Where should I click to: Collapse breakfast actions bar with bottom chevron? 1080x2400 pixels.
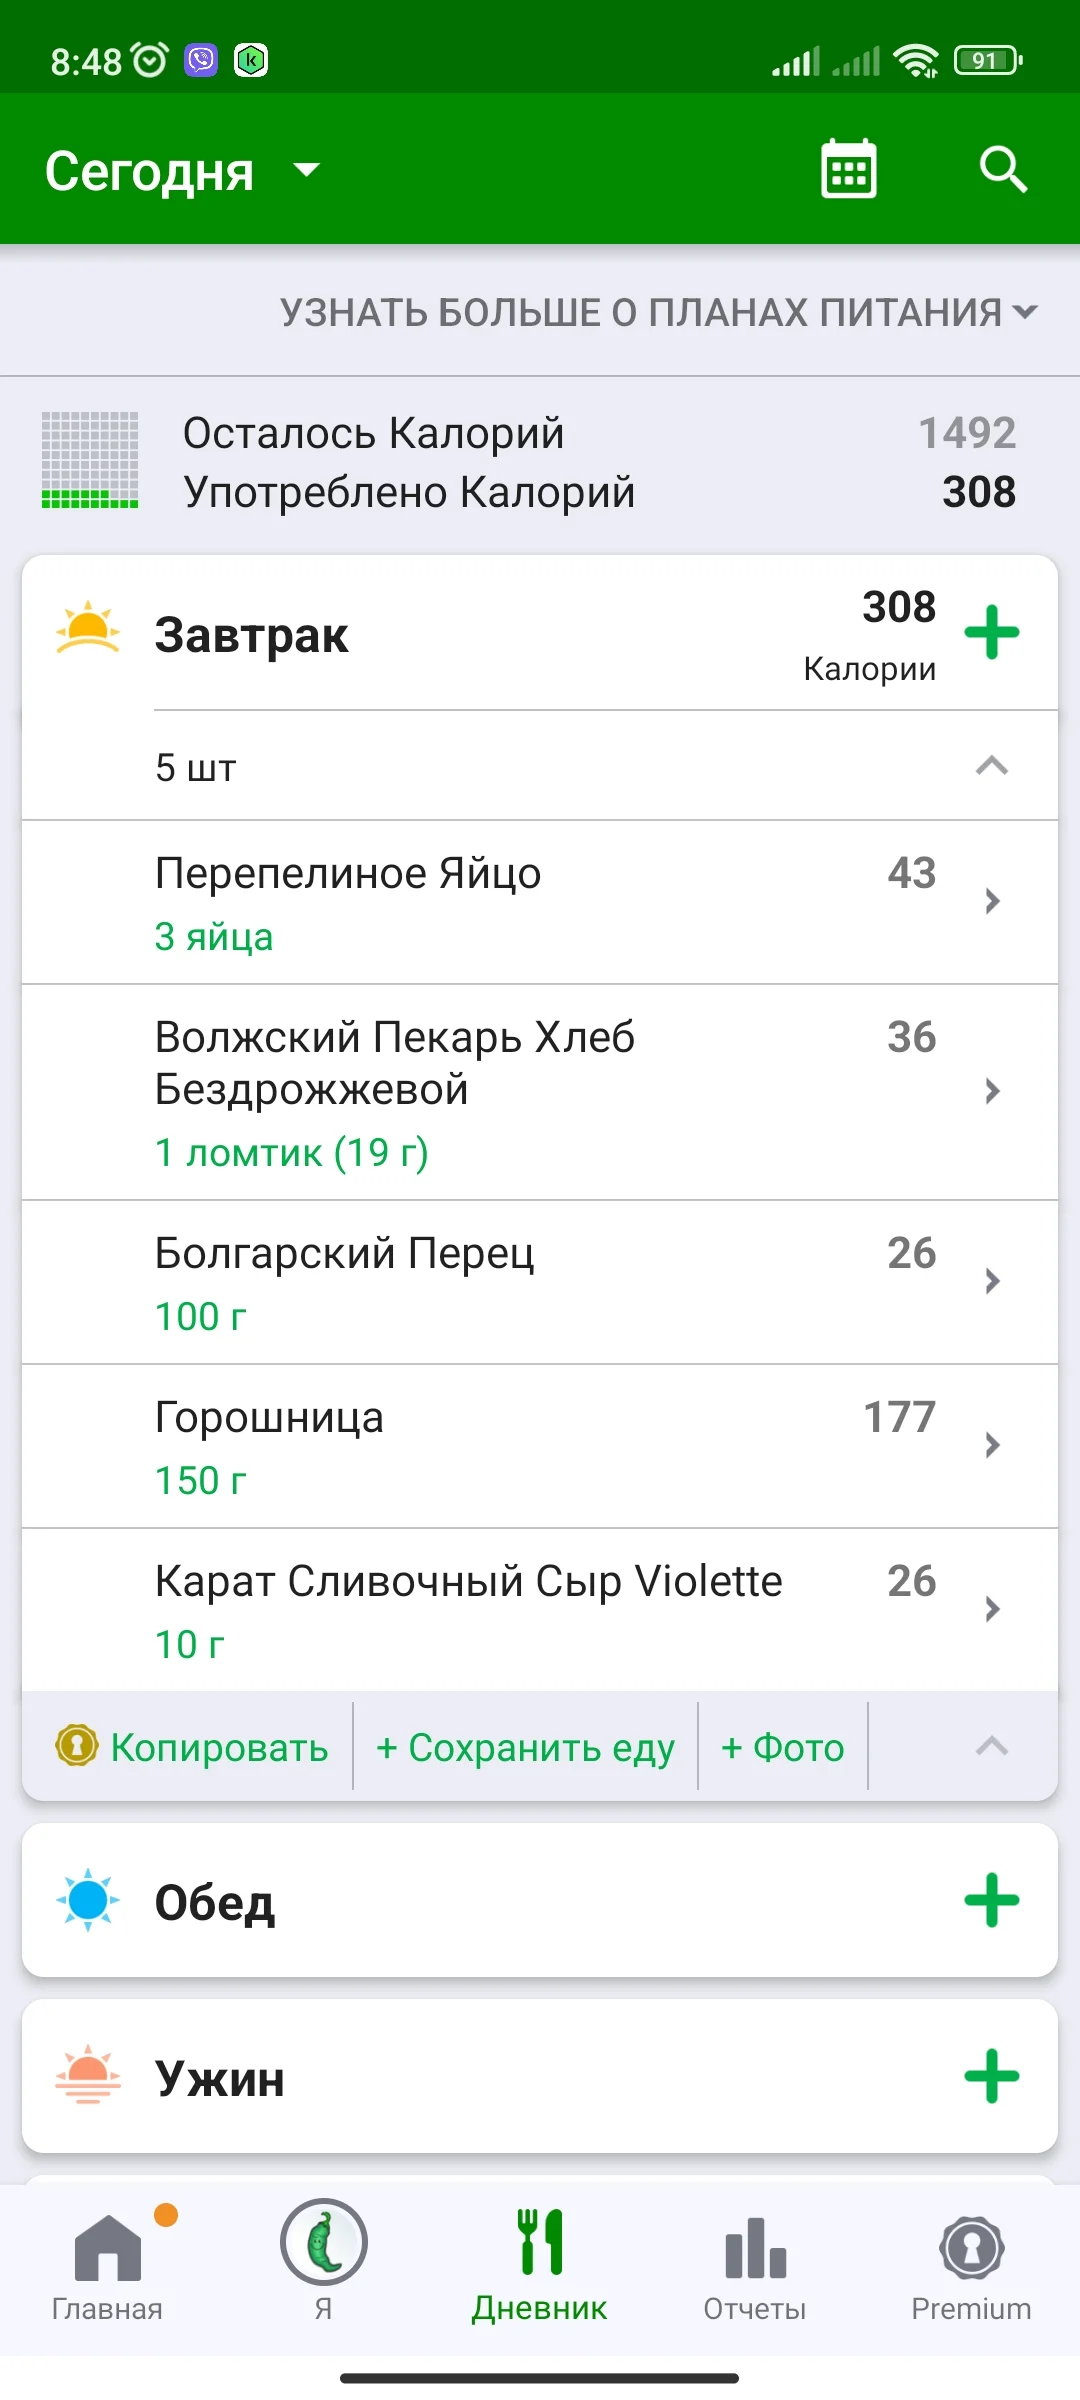991,1747
